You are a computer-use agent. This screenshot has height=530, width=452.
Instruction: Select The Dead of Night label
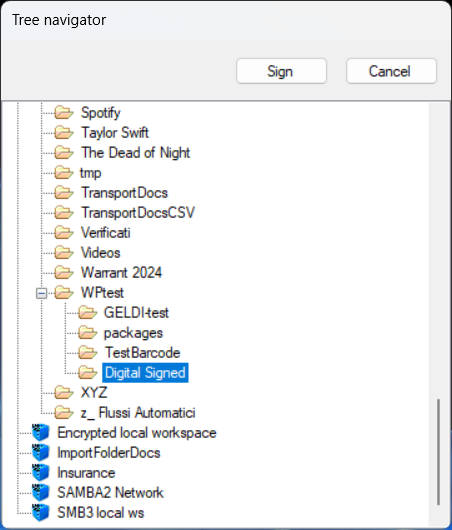(136, 153)
